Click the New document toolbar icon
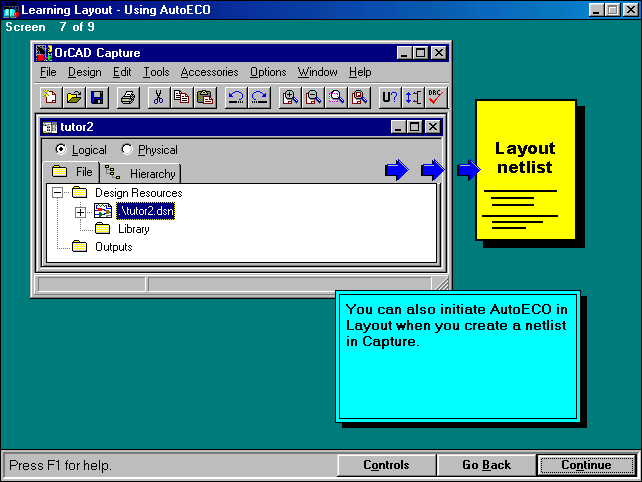642x482 pixels. tap(50, 97)
